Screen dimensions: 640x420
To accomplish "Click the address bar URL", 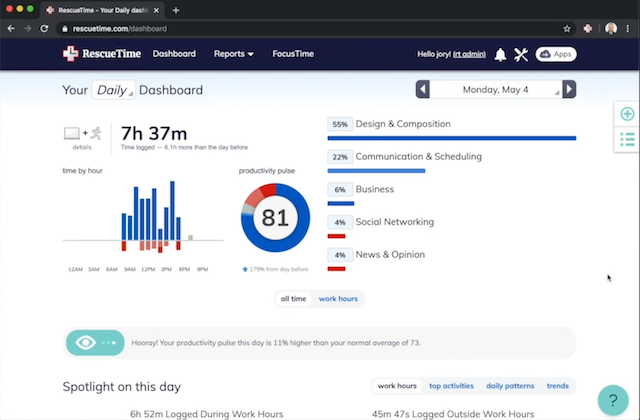I will pos(120,29).
